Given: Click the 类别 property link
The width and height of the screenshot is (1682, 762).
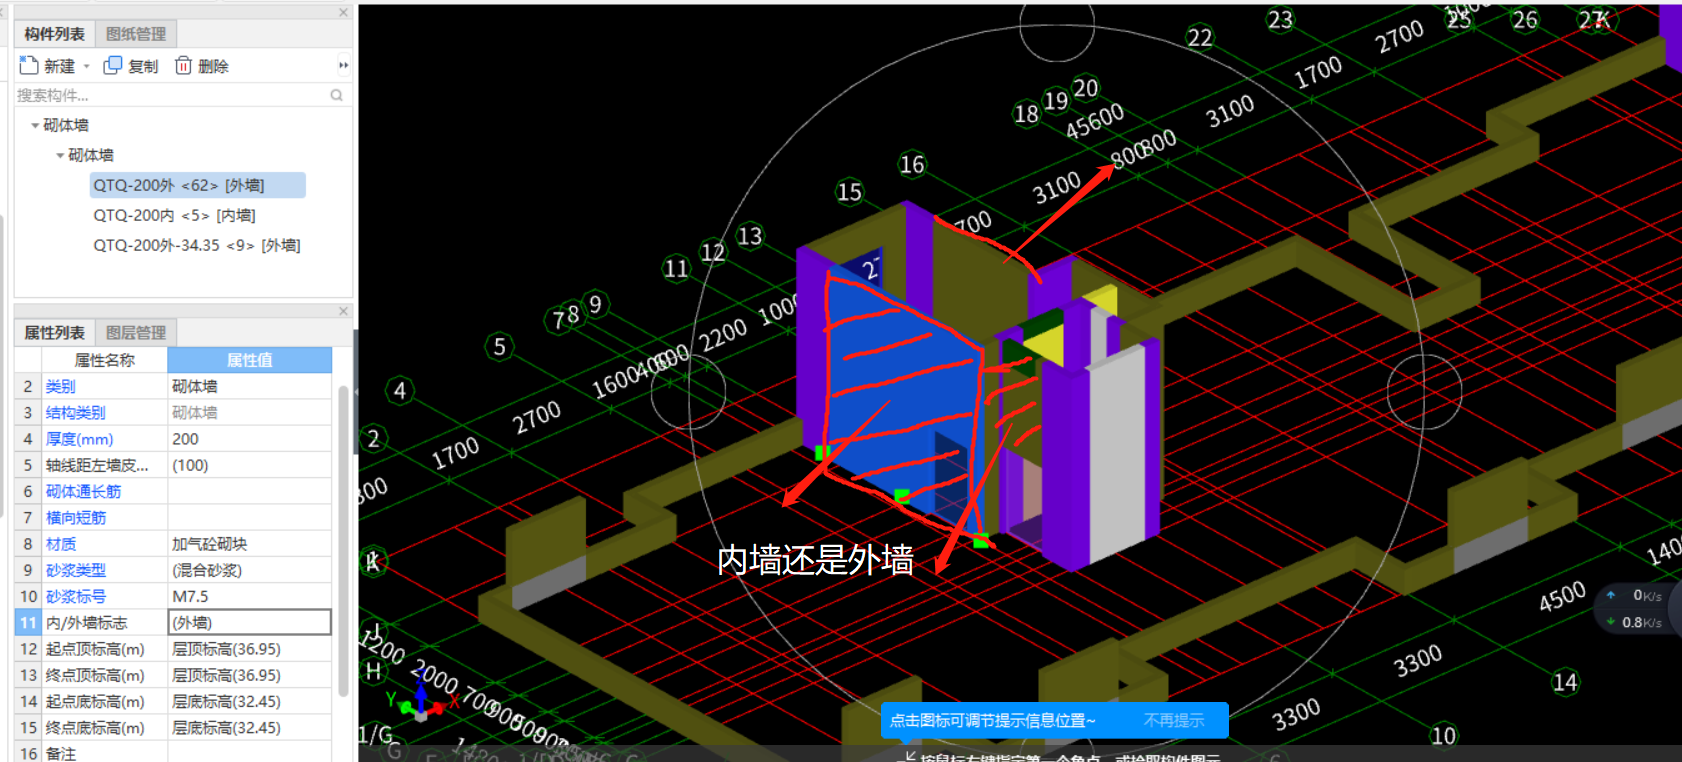Looking at the screenshot, I should 60,386.
